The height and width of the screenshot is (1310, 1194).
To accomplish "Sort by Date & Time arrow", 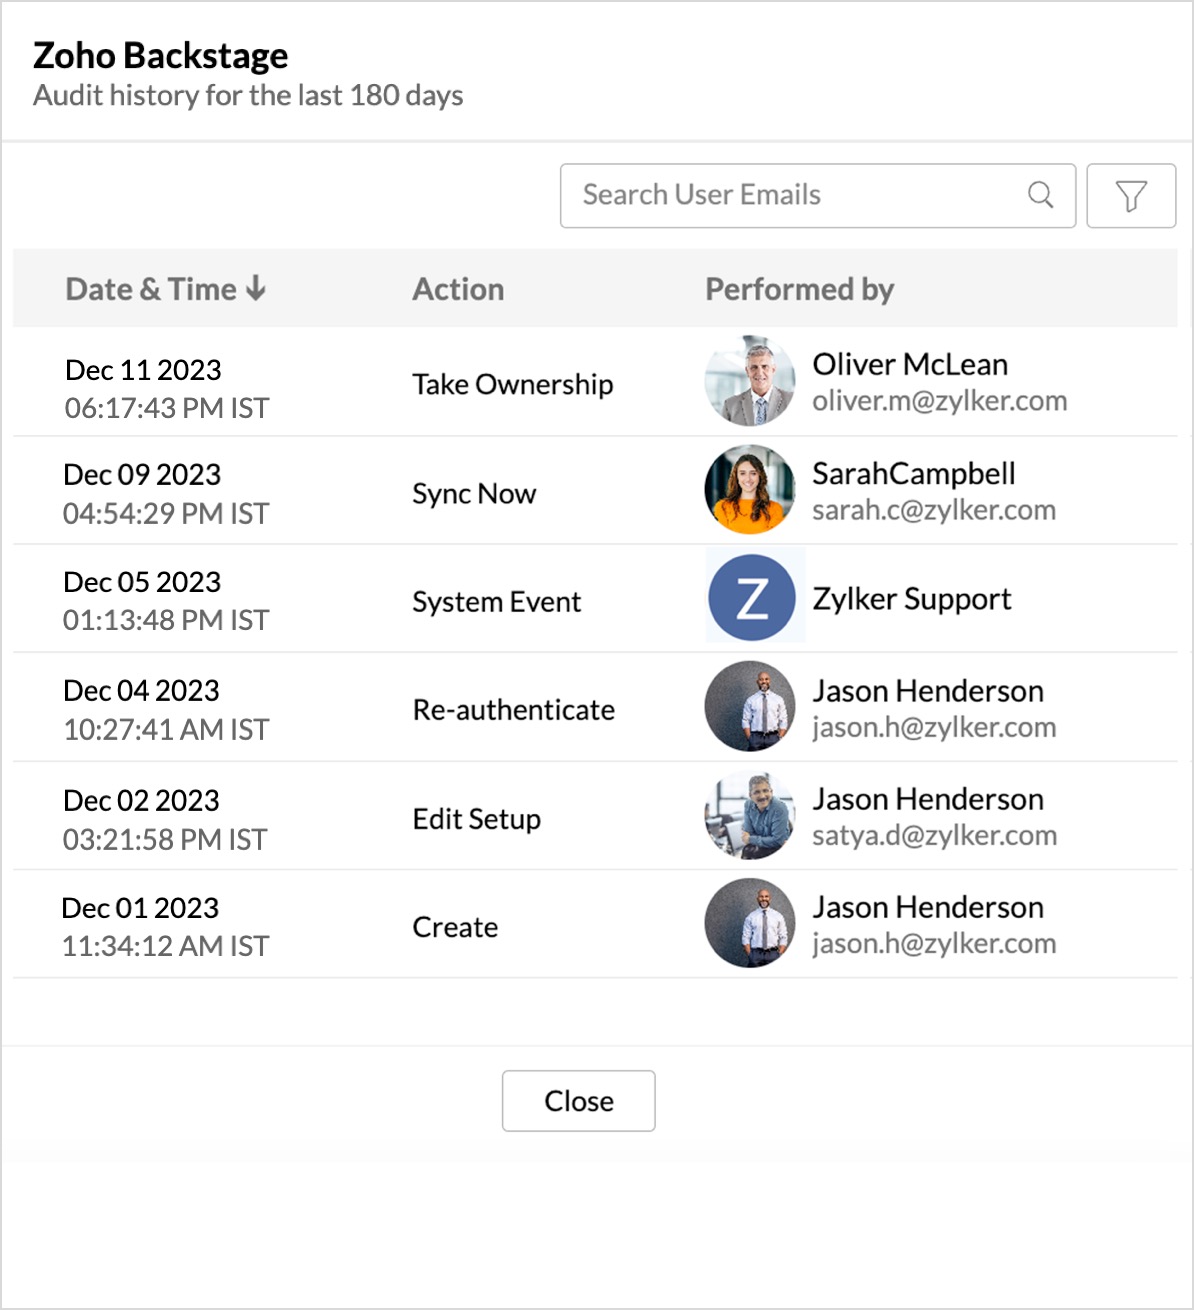I will pos(256,289).
